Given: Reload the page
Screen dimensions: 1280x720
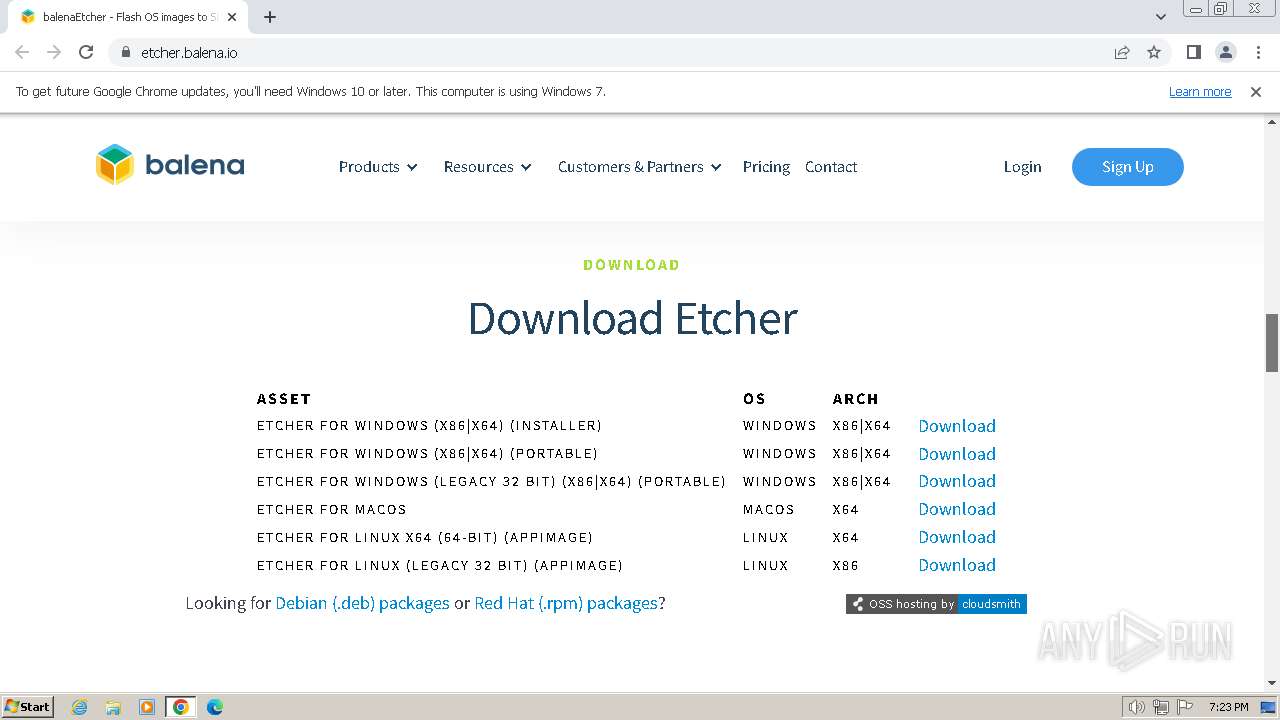Looking at the screenshot, I should [x=86, y=52].
